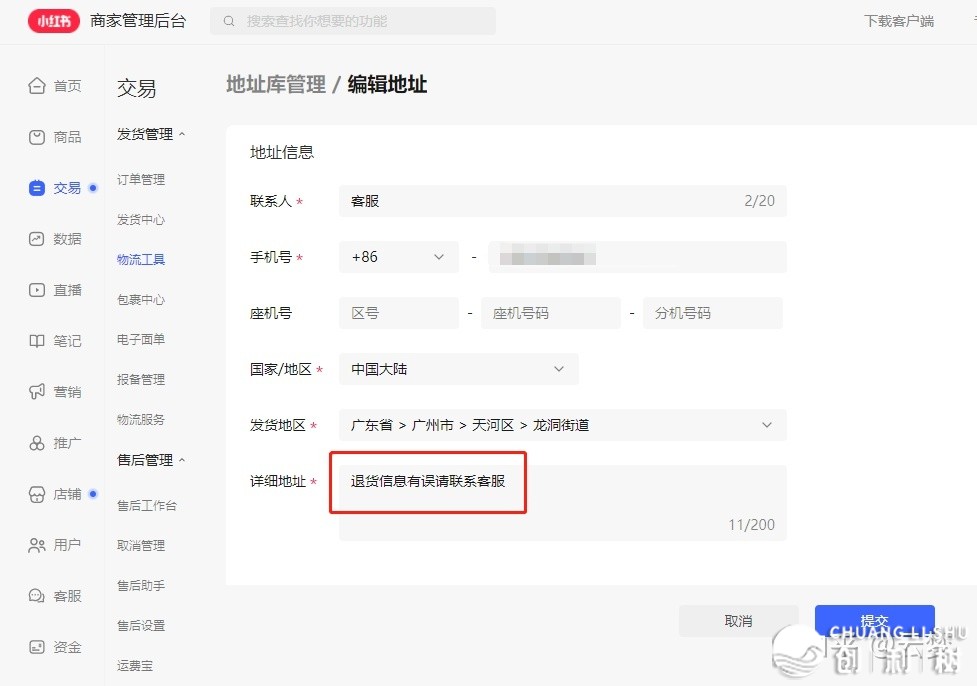The height and width of the screenshot is (686, 977).
Task: Open 订单管理 menu item
Action: click(141, 180)
